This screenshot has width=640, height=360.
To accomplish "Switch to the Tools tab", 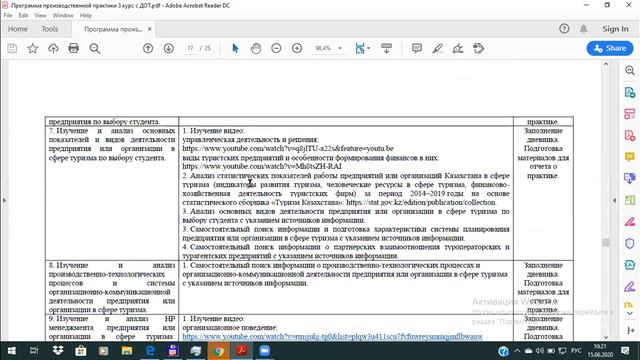I will coord(50,29).
